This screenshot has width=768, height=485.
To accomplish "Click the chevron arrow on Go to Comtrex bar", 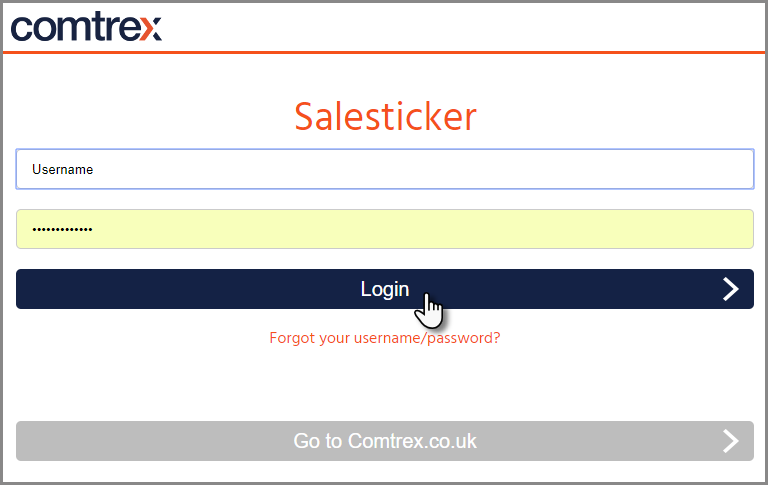I will click(730, 441).
